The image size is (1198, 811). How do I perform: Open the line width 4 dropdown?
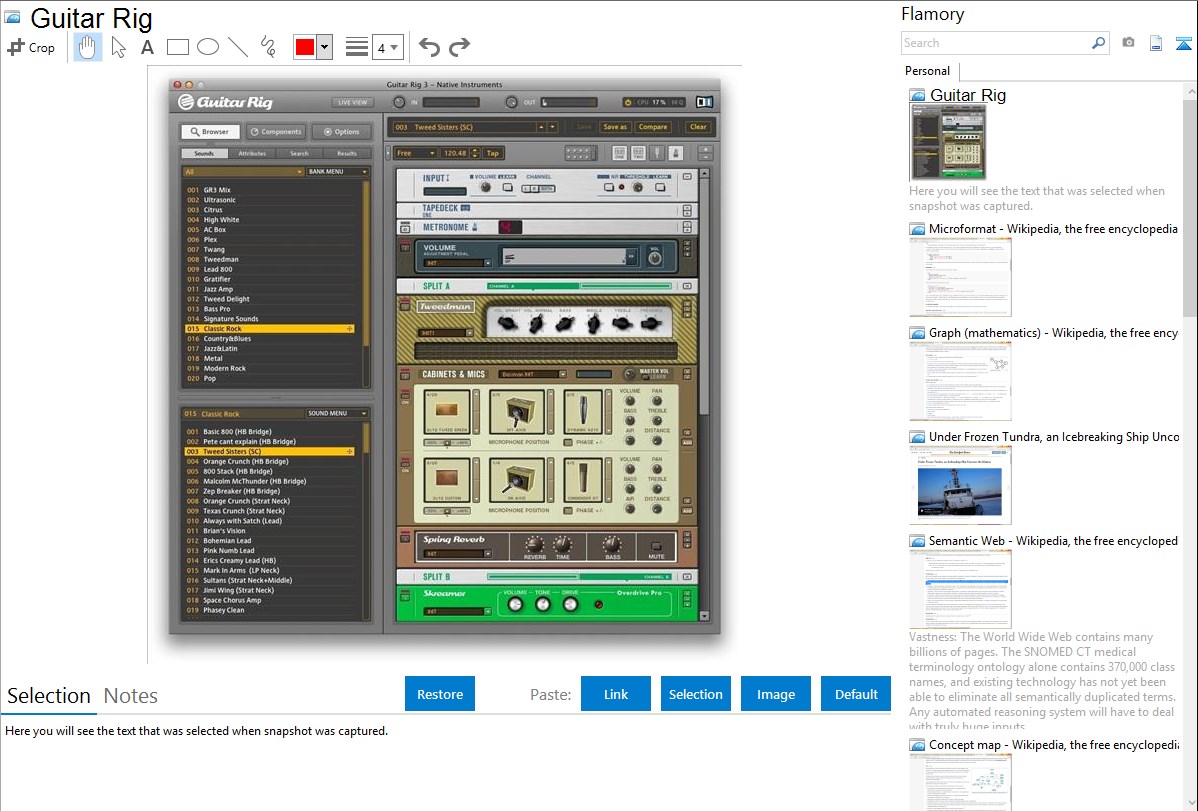point(388,47)
